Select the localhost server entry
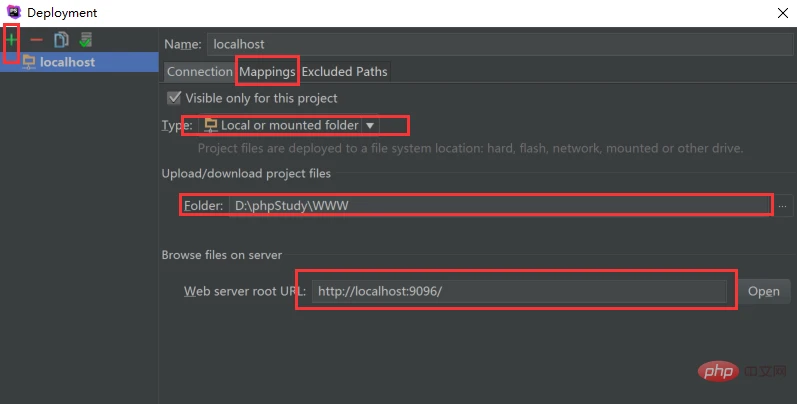Image resolution: width=797 pixels, height=404 pixels. (x=79, y=62)
